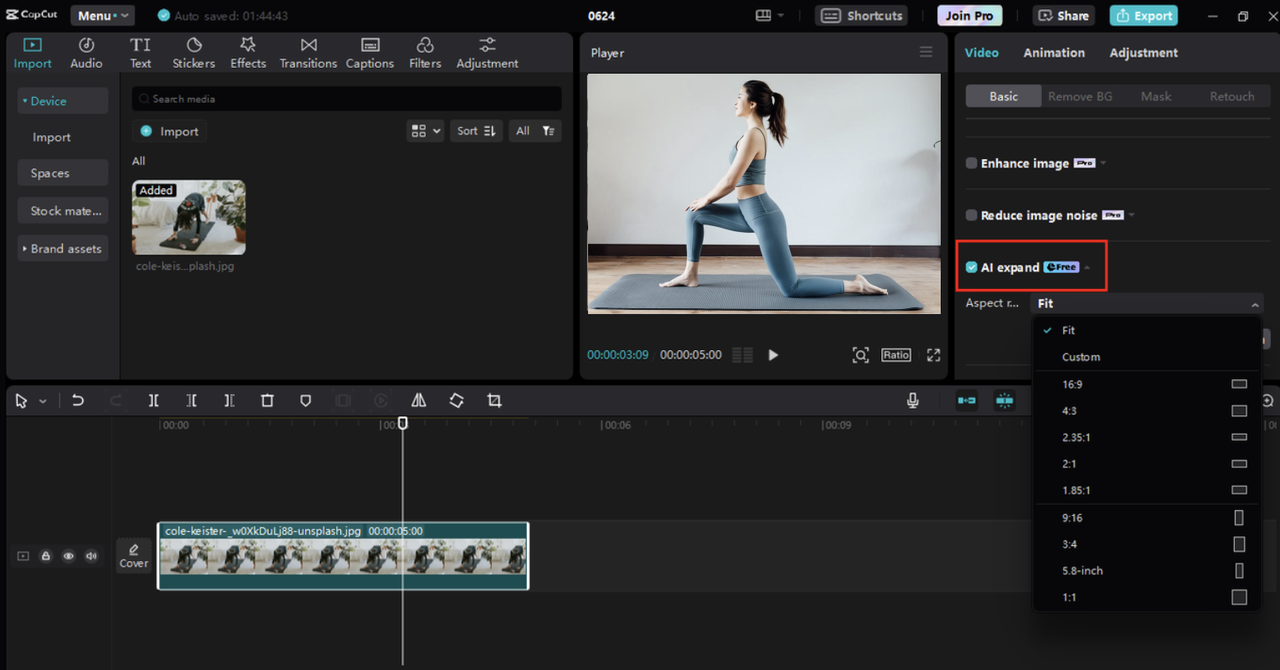Open the Filters panel
Viewport: 1280px width, 670px height.
coord(425,53)
